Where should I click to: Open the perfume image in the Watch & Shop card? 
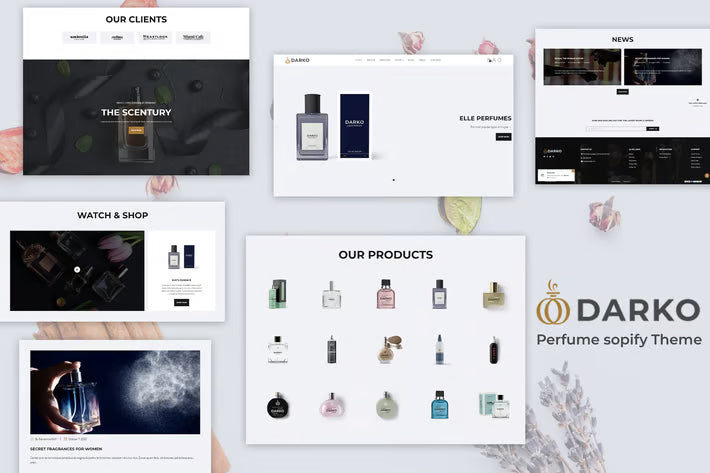182,256
